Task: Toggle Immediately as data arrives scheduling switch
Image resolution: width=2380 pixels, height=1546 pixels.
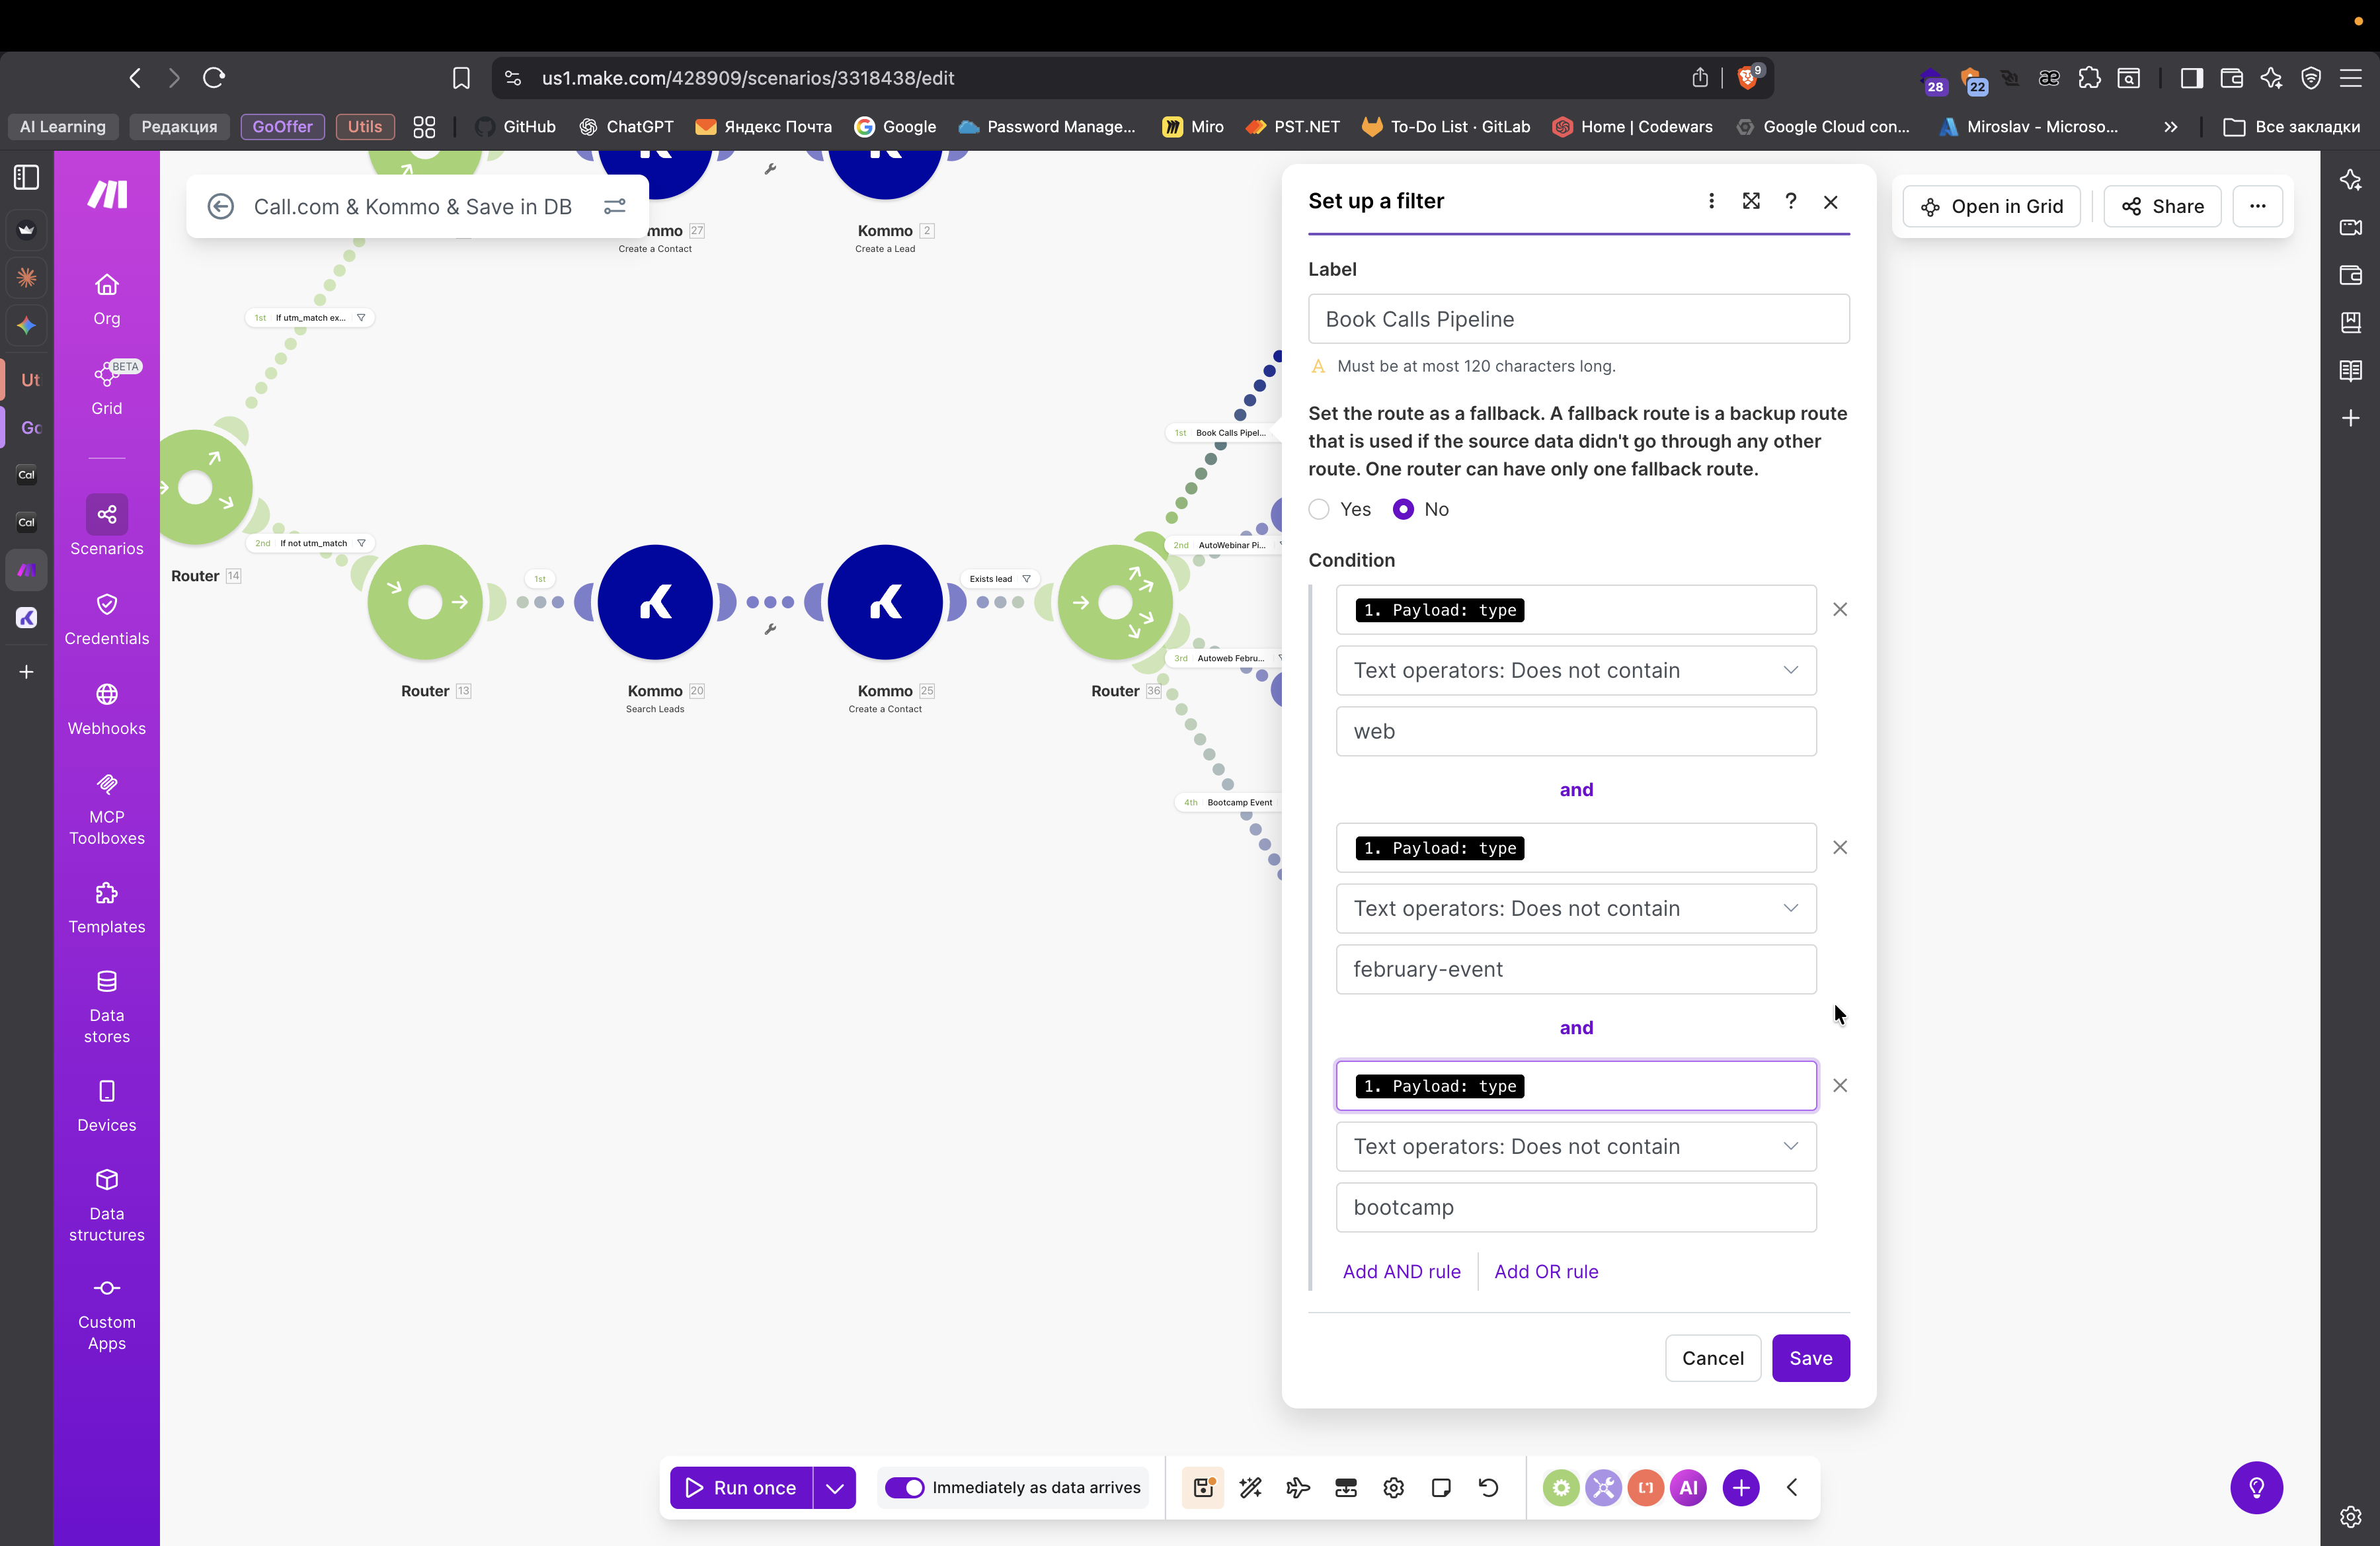Action: coord(905,1487)
